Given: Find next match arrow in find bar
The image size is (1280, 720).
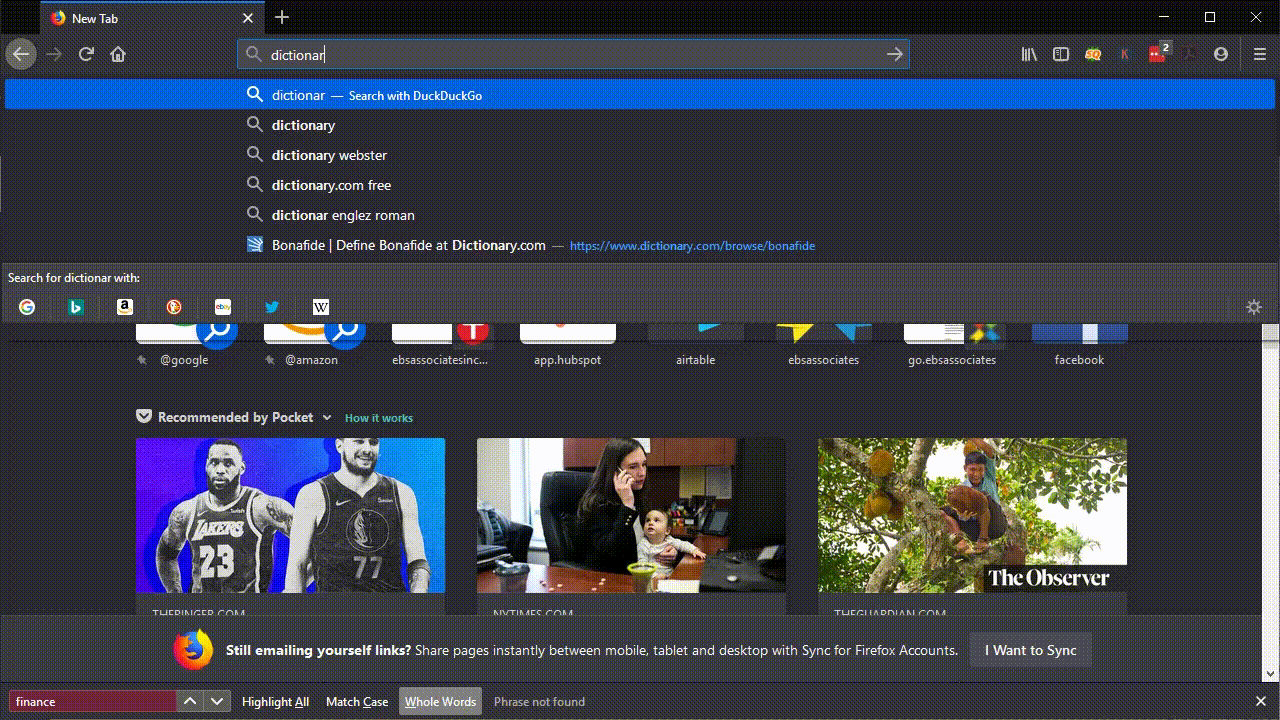Looking at the screenshot, I should point(217,701).
